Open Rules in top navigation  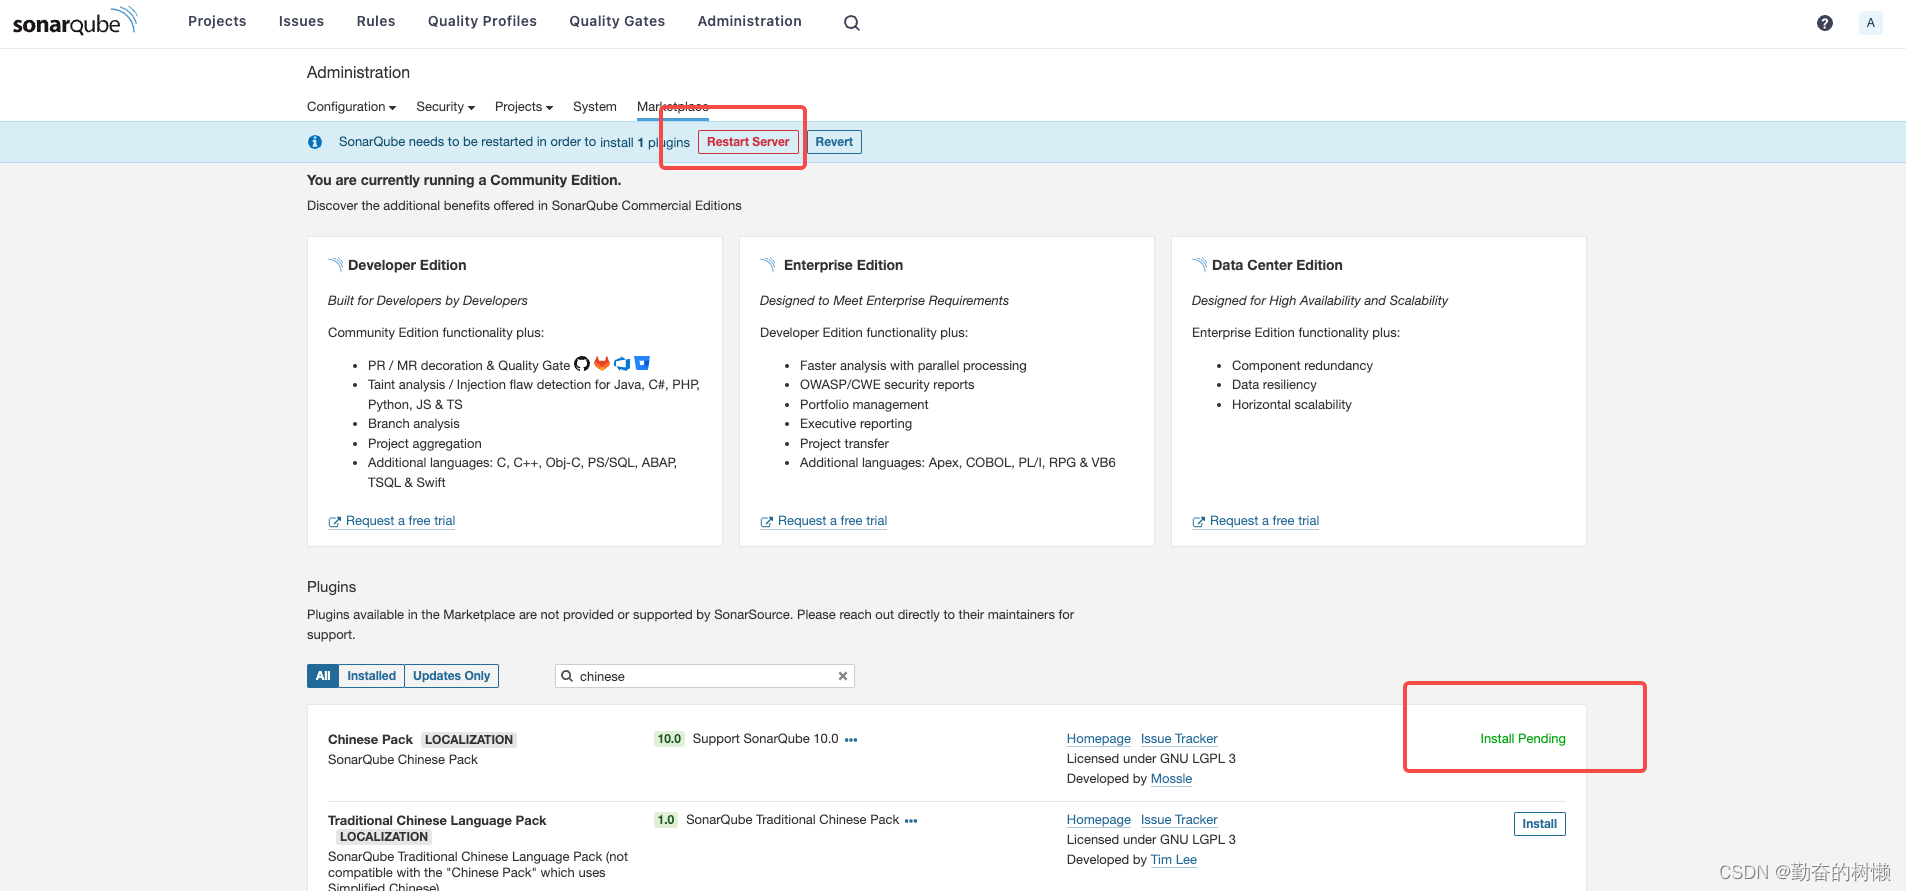pos(376,21)
